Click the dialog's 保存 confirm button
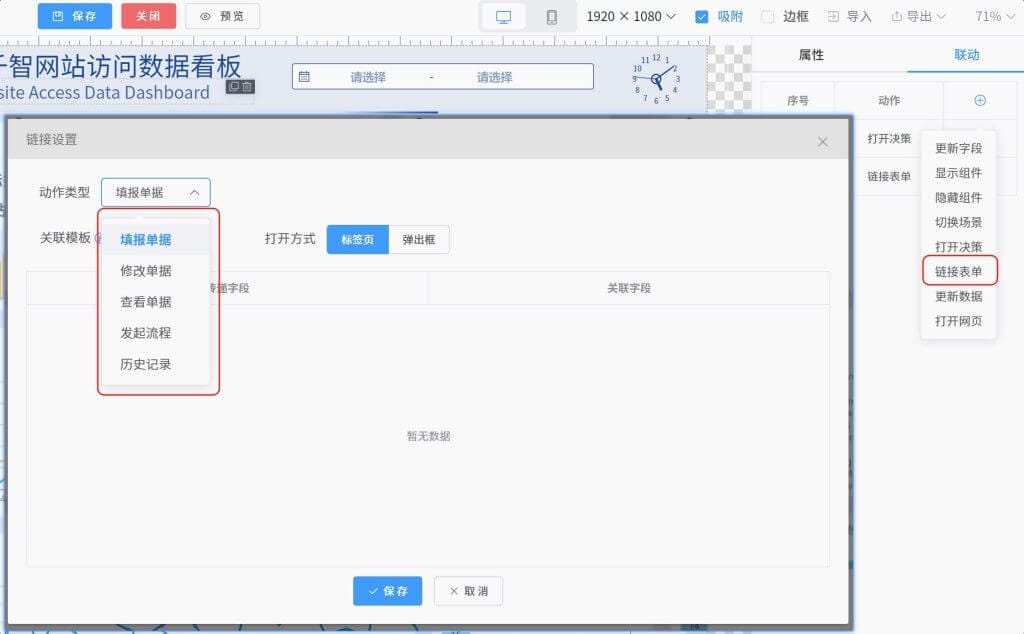Screen dimensions: 1024x634 coord(387,591)
